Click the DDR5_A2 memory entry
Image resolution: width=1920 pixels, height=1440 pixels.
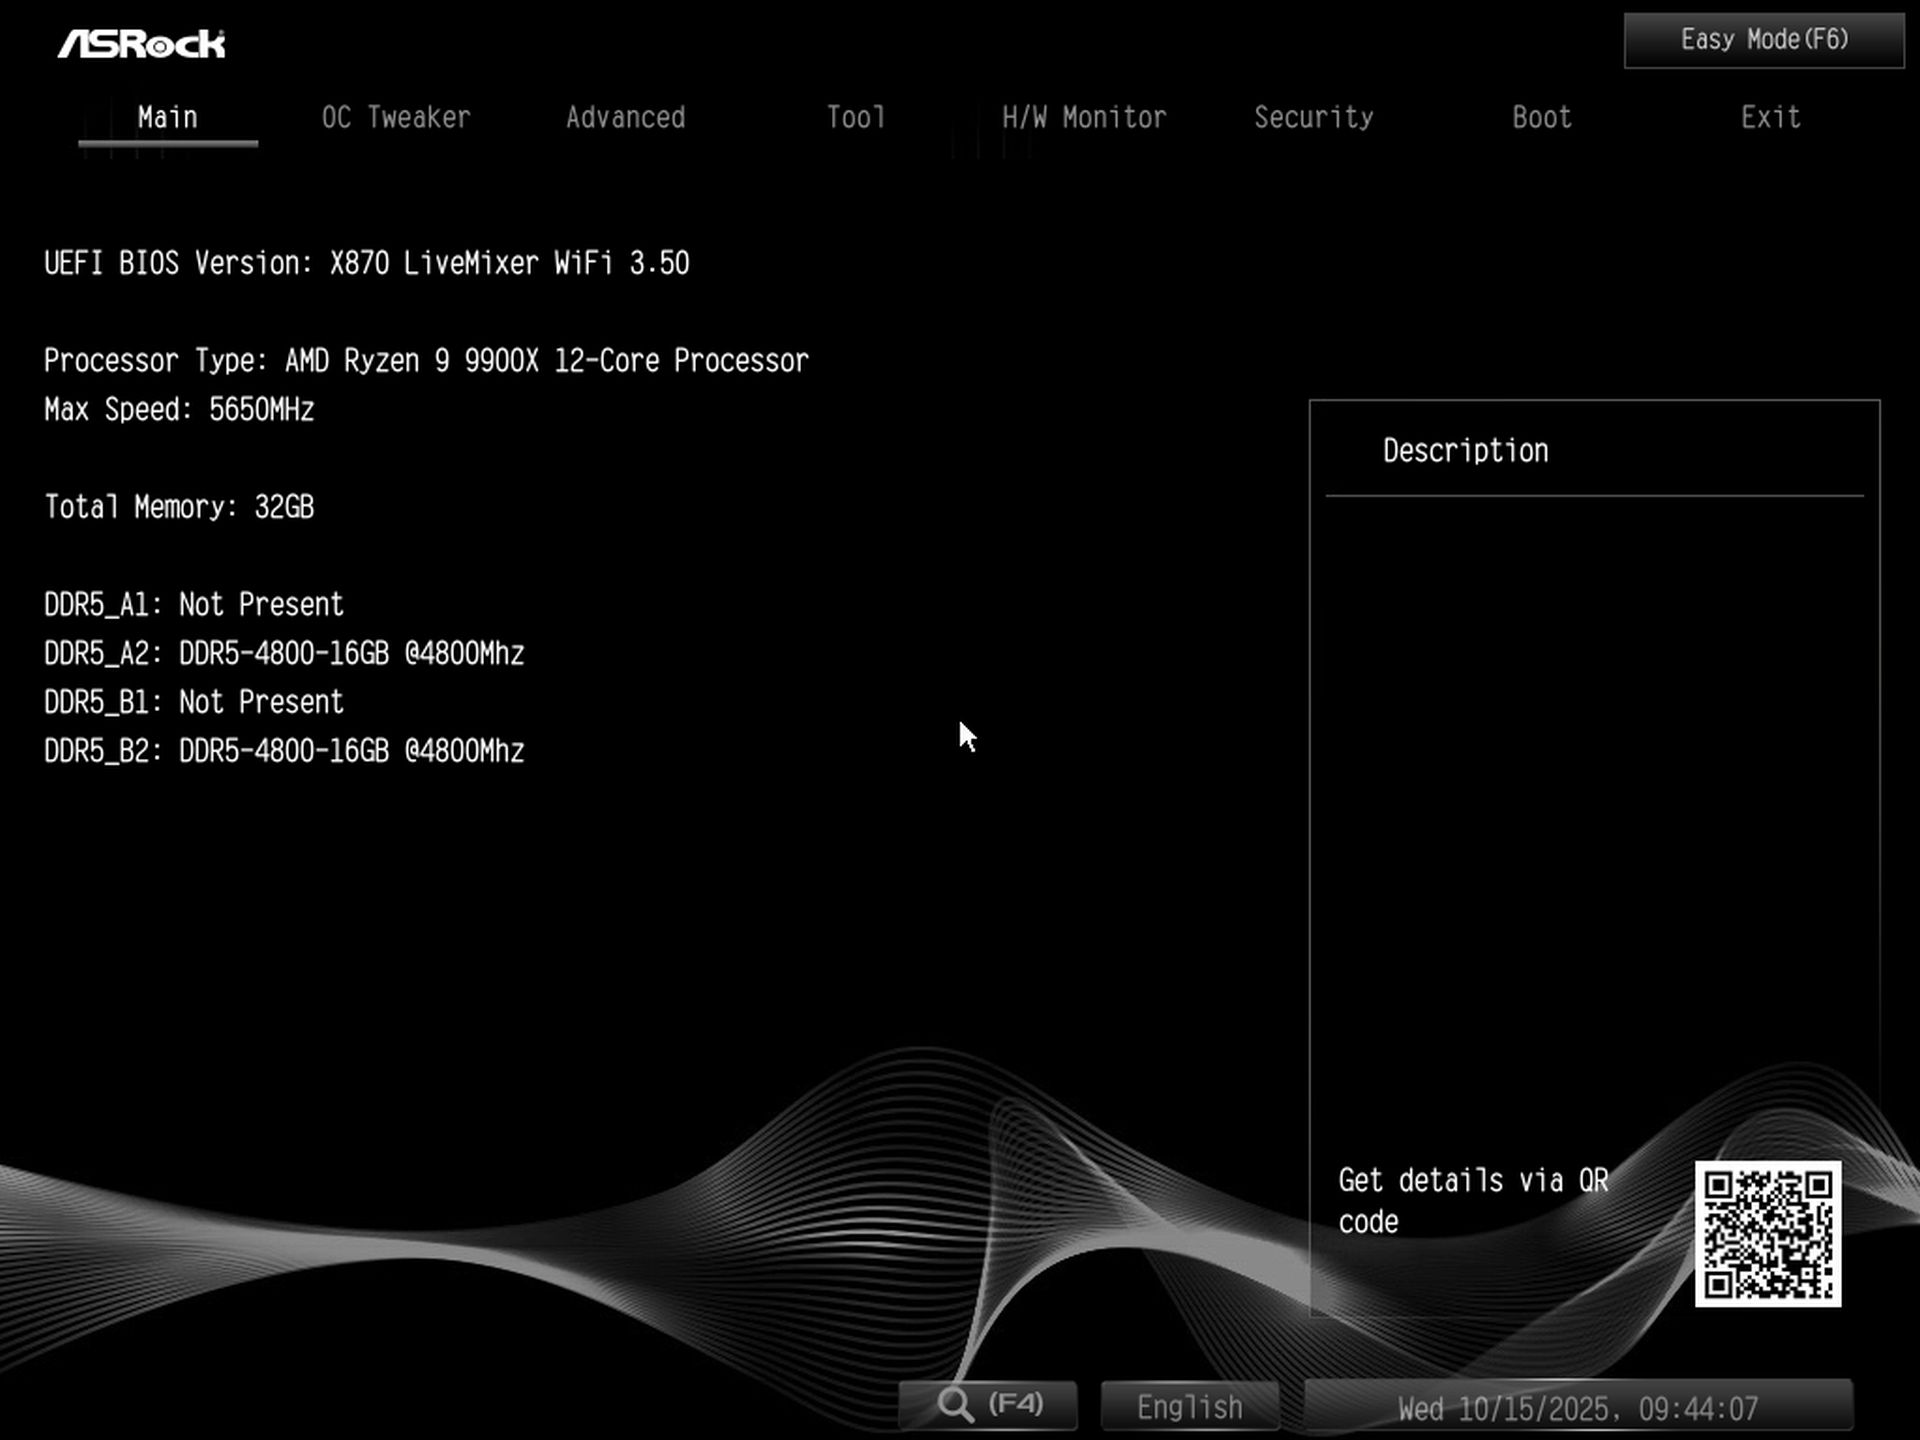coord(284,652)
